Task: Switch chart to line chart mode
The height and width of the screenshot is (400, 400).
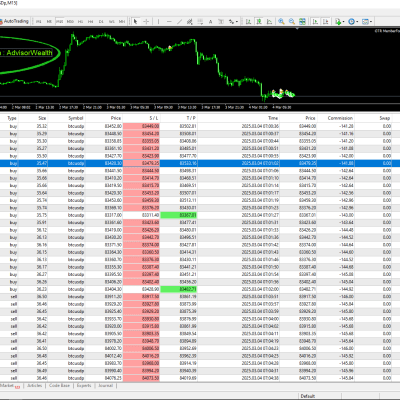Action: (x=269, y=22)
